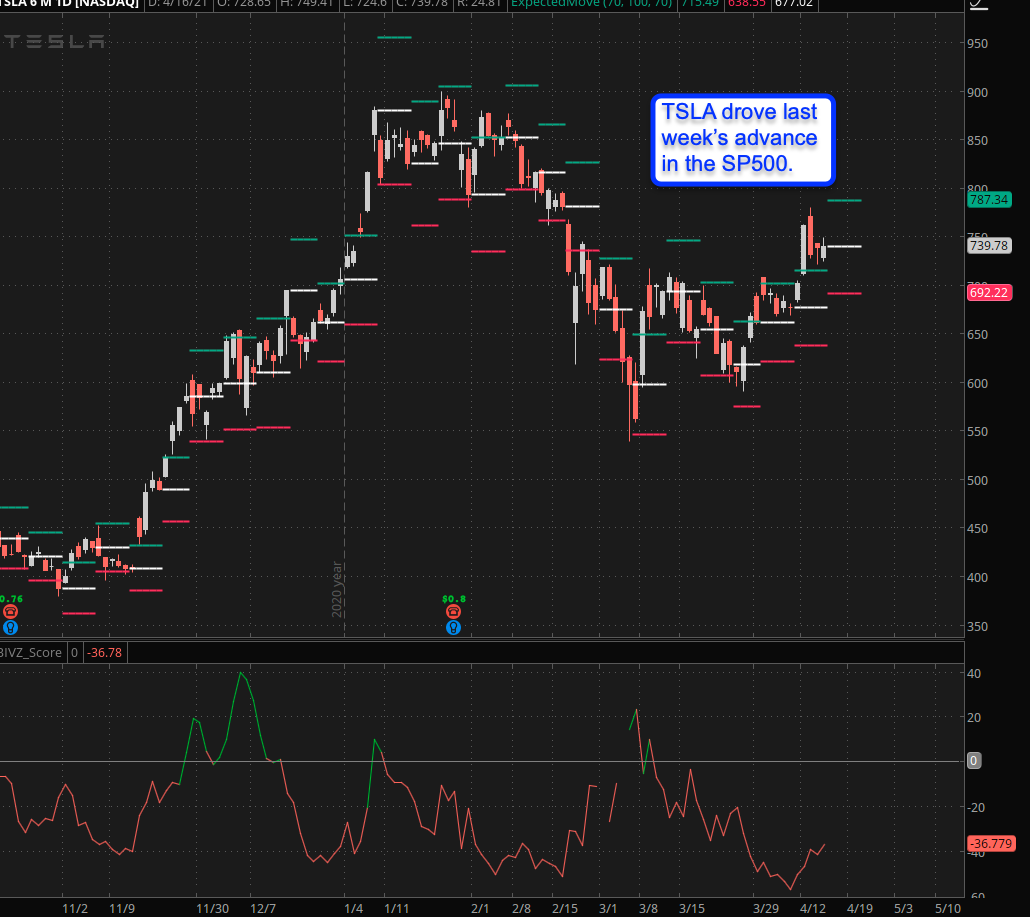Click the 500 price axis label
Viewport: 1030px width, 917px height.
point(977,480)
